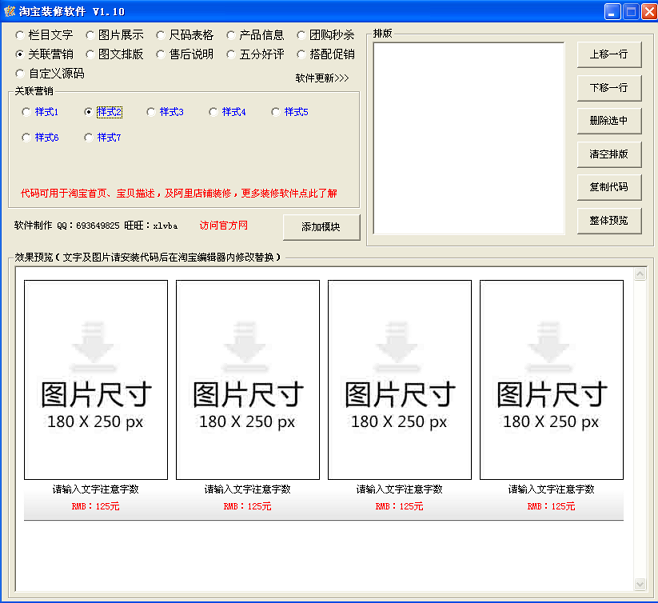Click the 复制代码 button
Screen dimensions: 658x603
[608, 187]
